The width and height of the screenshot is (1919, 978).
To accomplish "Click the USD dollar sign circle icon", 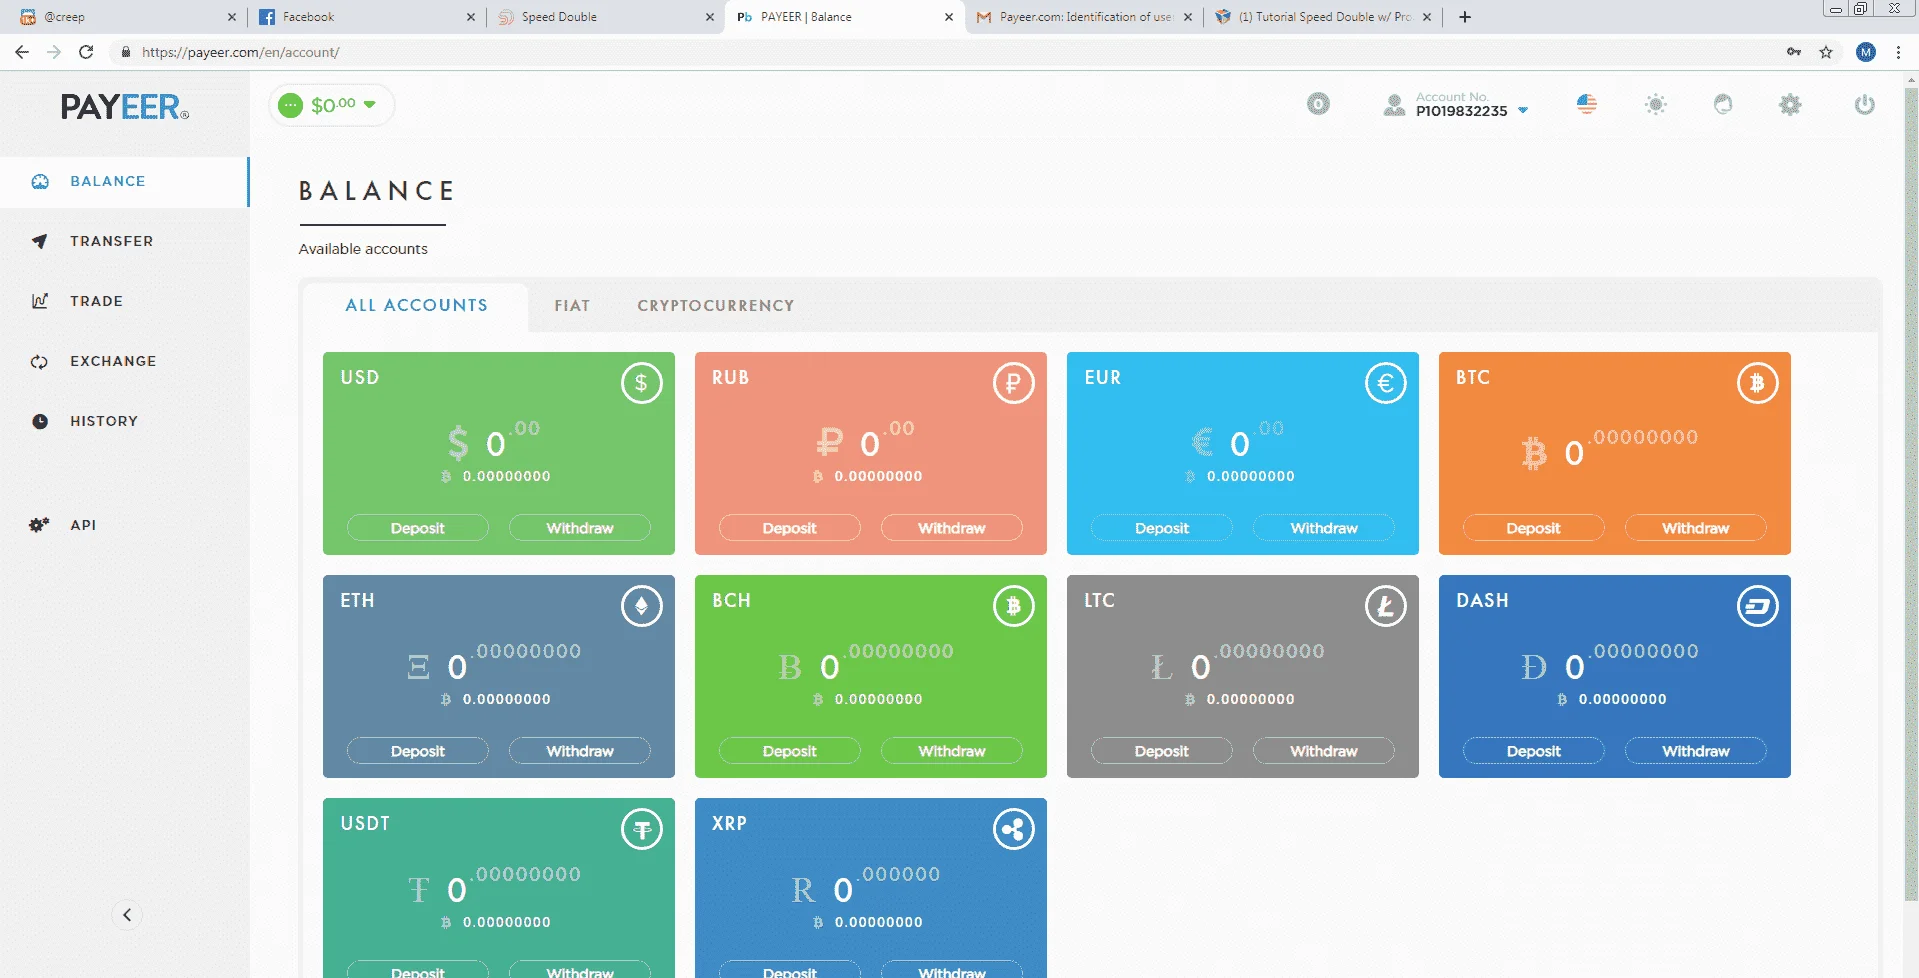I will [641, 383].
